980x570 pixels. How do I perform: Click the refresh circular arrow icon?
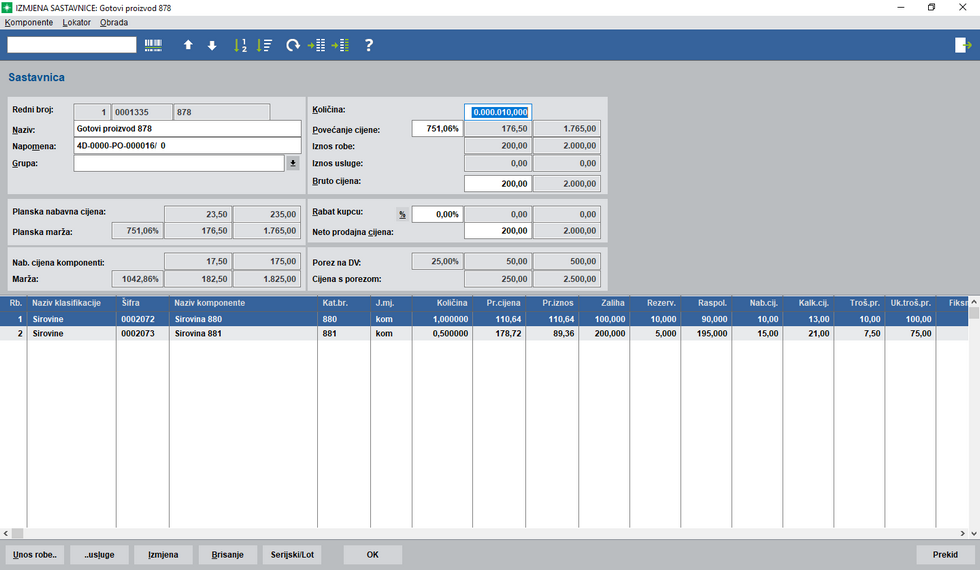click(292, 45)
